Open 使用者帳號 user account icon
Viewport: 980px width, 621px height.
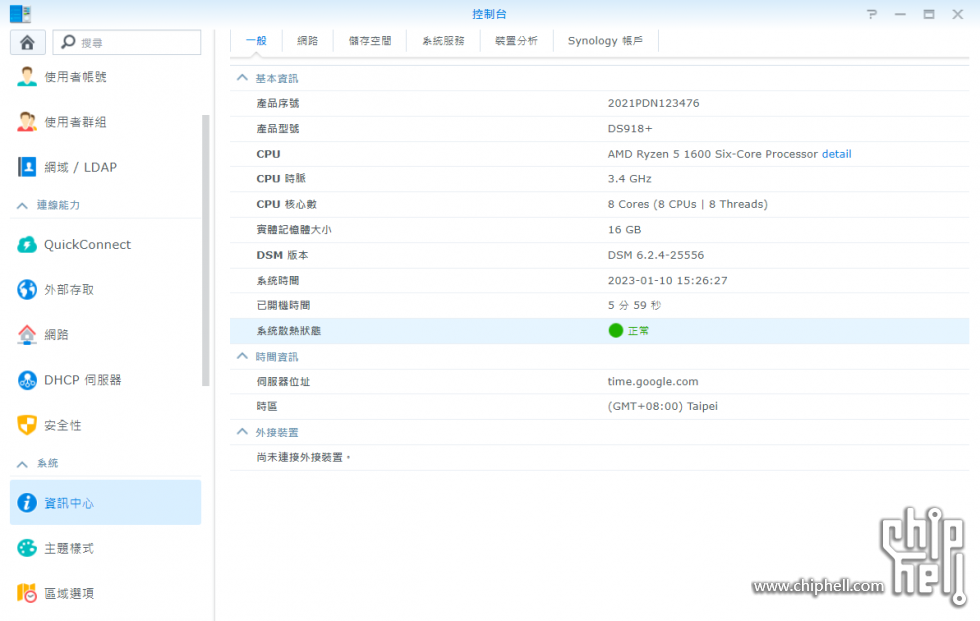27,77
